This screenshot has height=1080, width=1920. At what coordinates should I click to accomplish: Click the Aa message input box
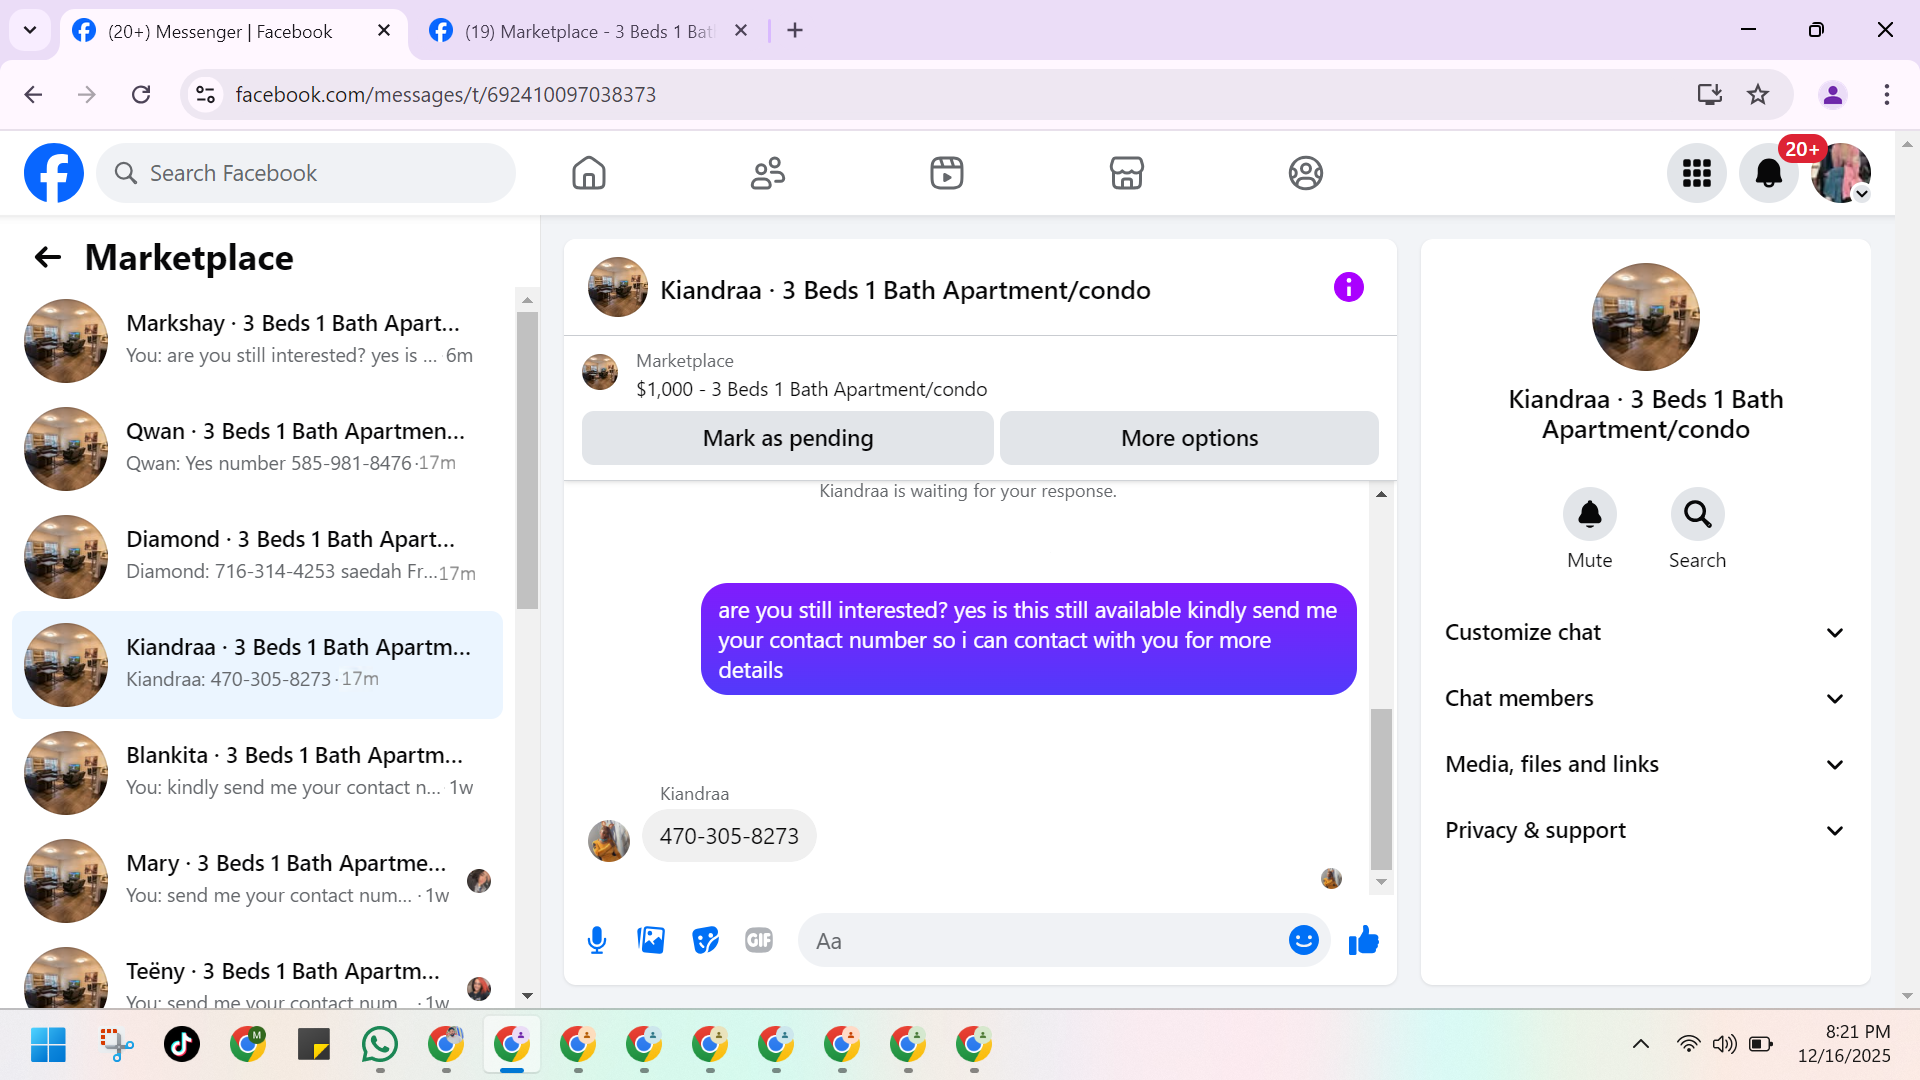pos(1046,941)
